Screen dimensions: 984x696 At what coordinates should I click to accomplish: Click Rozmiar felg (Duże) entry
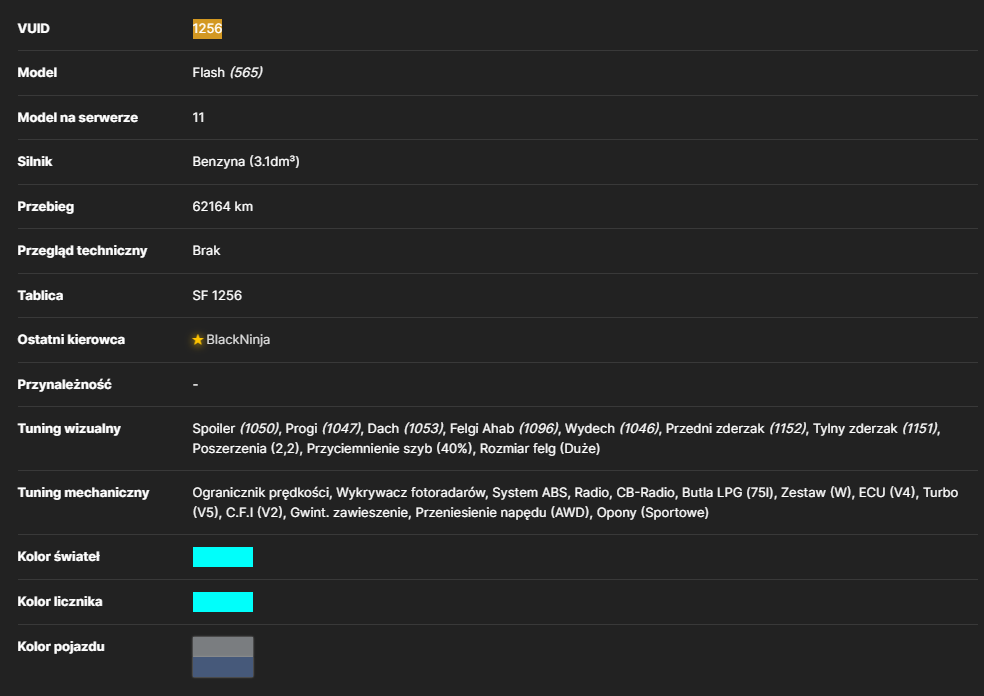540,449
